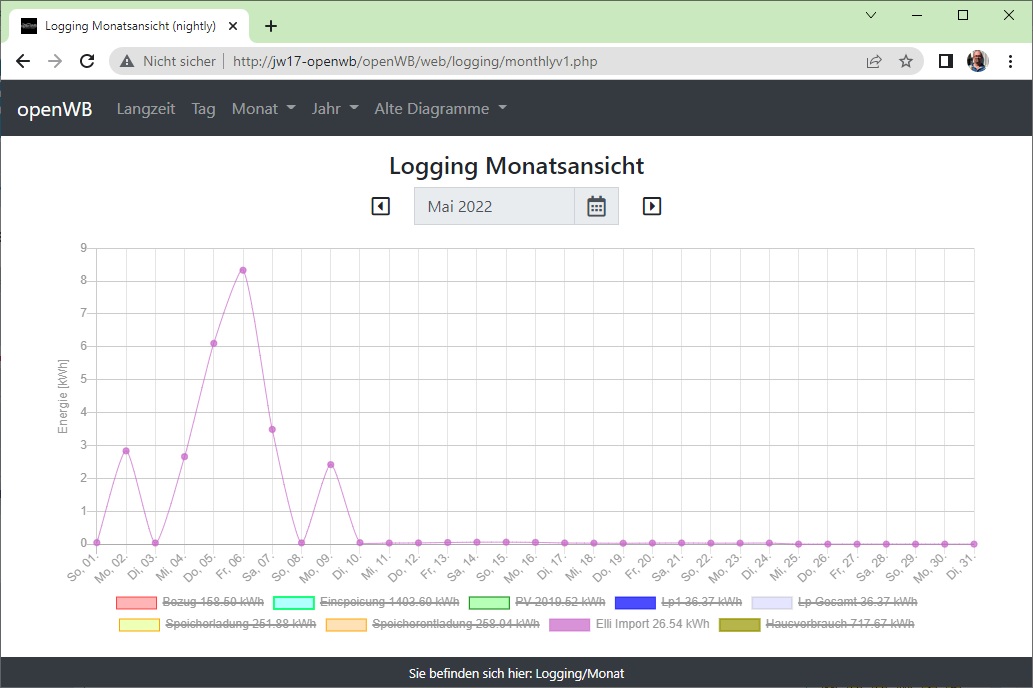The image size is (1033, 688).
Task: Navigate back with browser arrow
Action: [23, 61]
